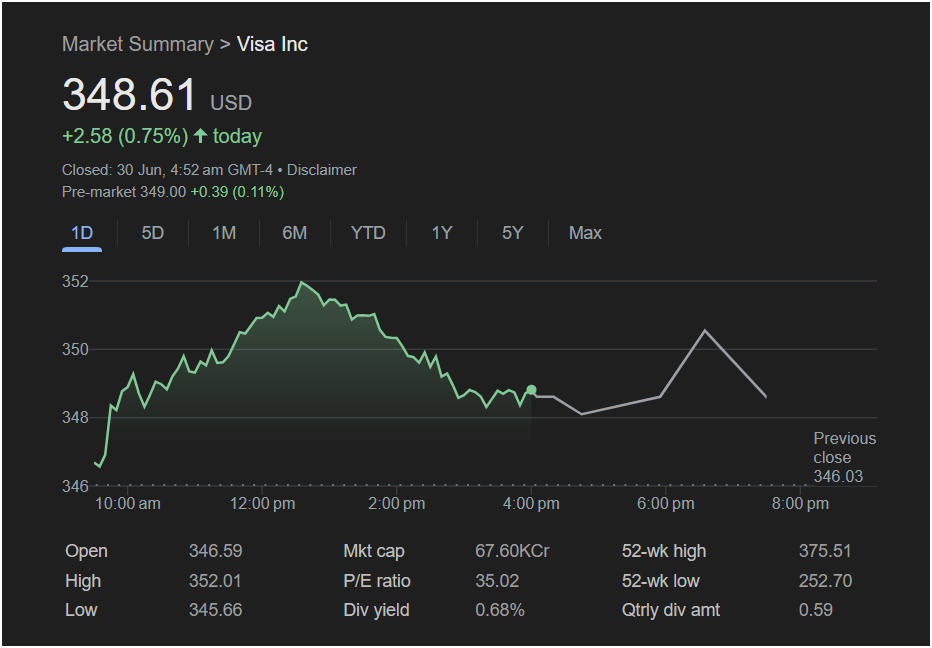
Task: Show the 6M price history
Action: (x=295, y=233)
